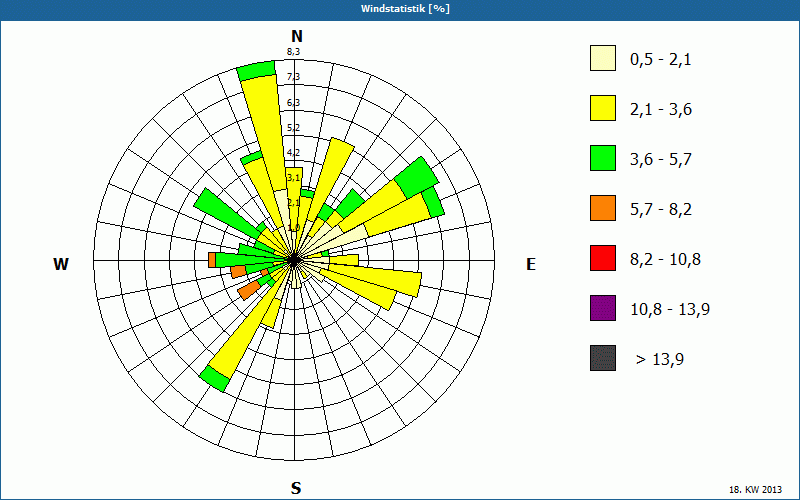800x500 pixels.
Task: Click the '> 13,9' legend text
Action: (x=660, y=360)
